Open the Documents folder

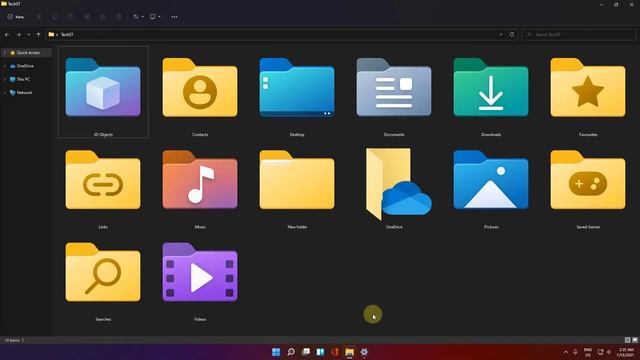394,87
